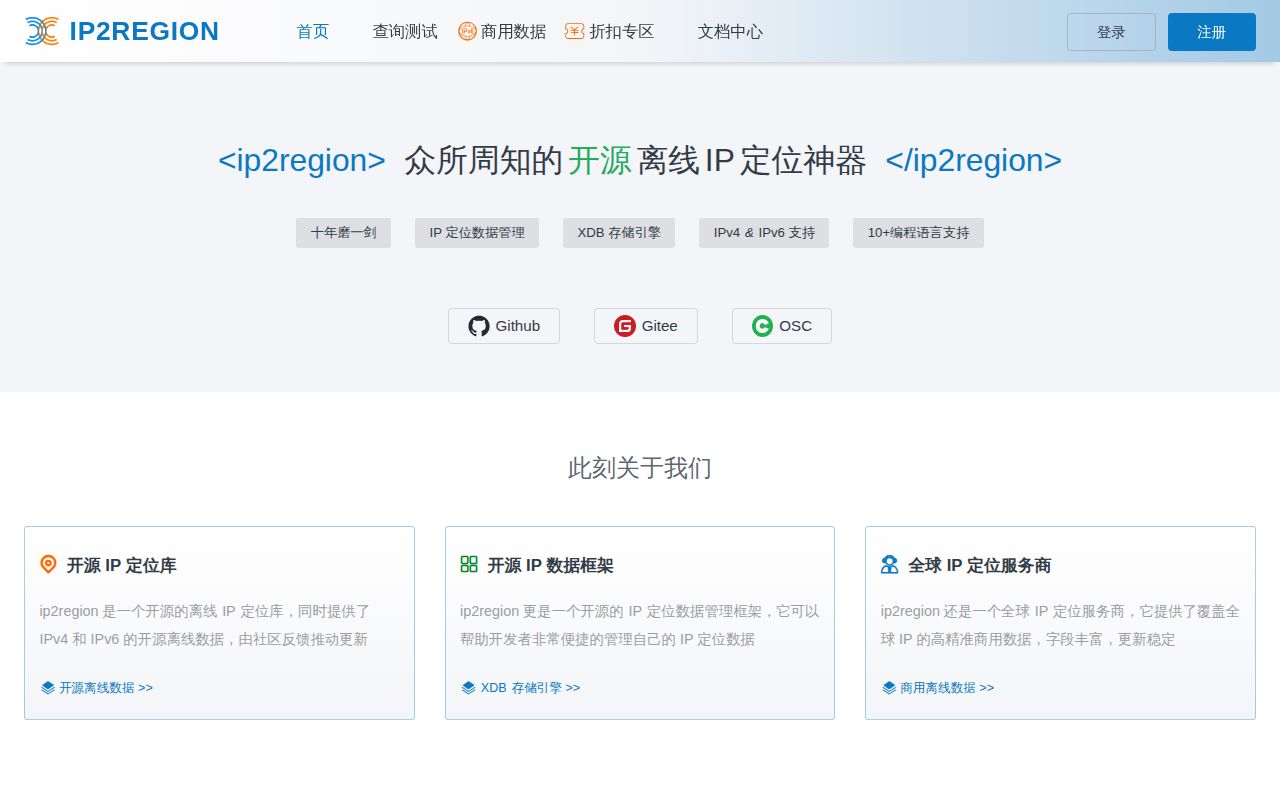Viewport: 1280px width, 800px height.
Task: Click the opening <ip2region> tag text
Action: (302, 160)
